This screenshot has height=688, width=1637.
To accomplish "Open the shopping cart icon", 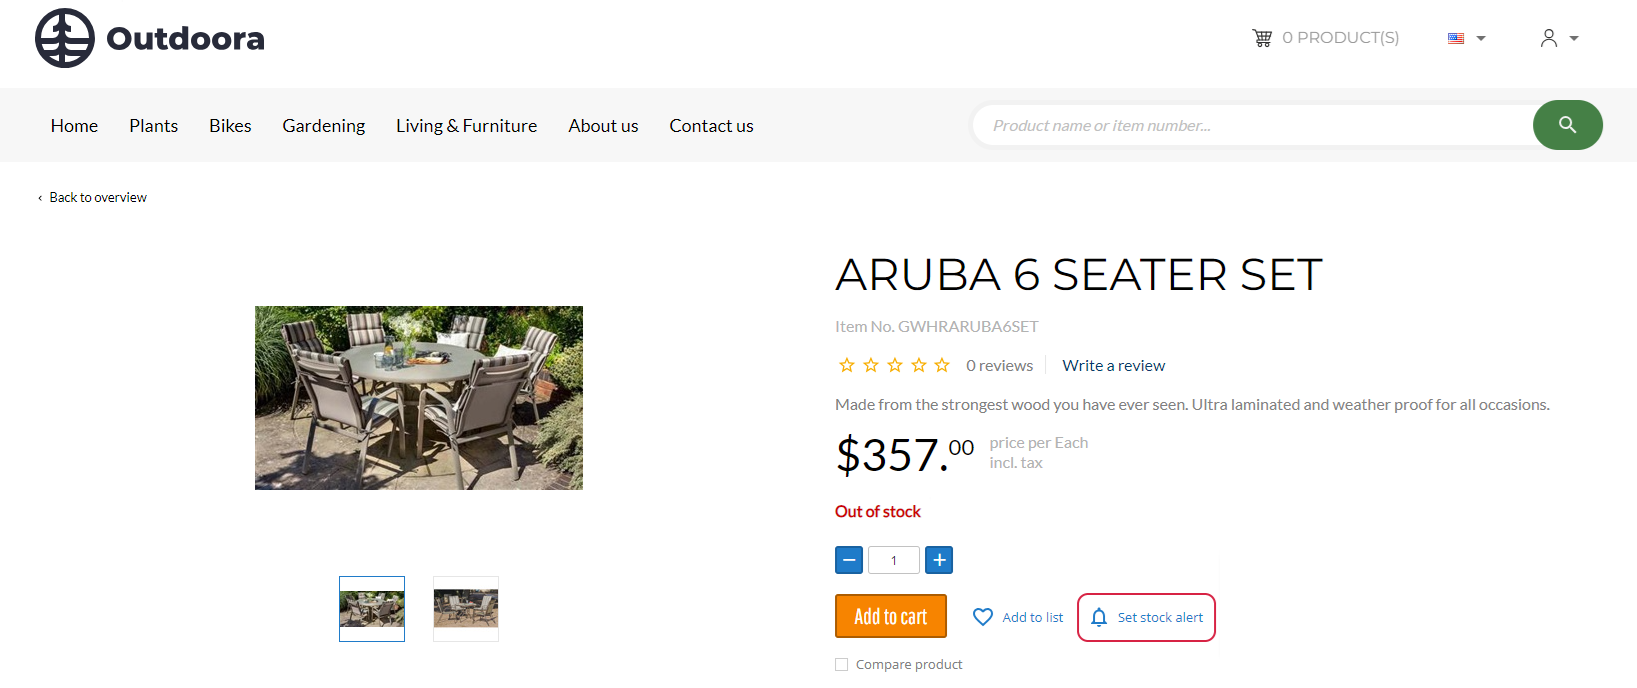I will [x=1262, y=38].
